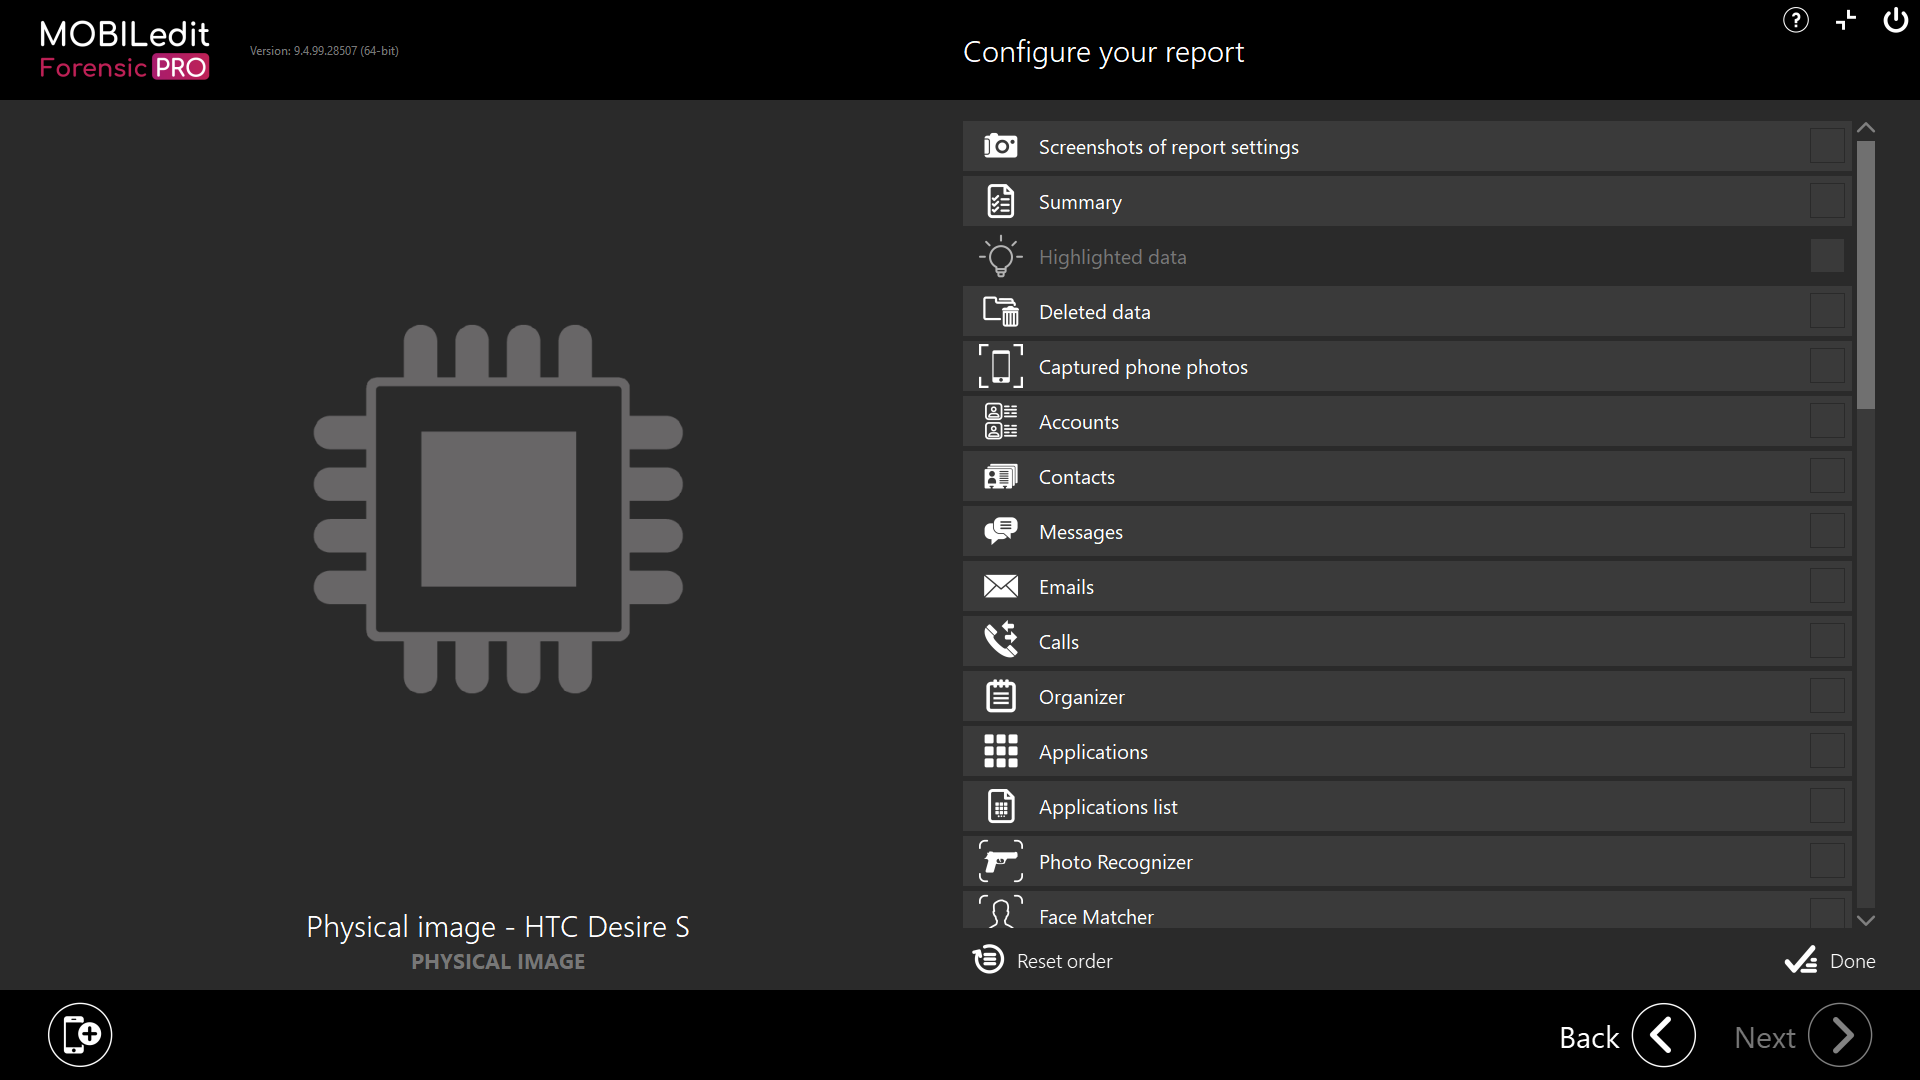Click the Captured phone photos icon

(x=1000, y=367)
